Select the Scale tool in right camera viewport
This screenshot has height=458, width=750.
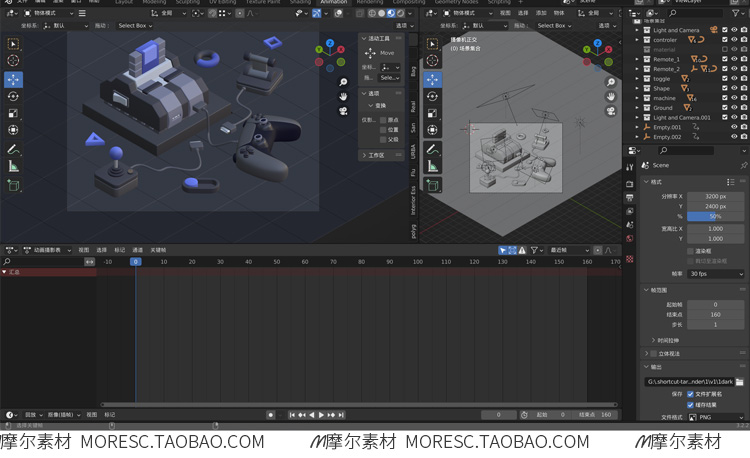coord(432,113)
